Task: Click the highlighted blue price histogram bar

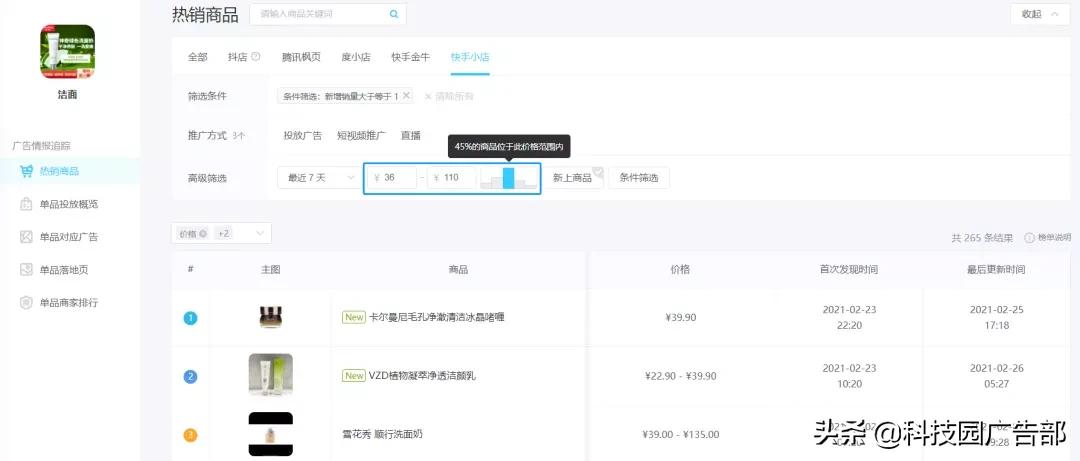Action: tap(508, 178)
